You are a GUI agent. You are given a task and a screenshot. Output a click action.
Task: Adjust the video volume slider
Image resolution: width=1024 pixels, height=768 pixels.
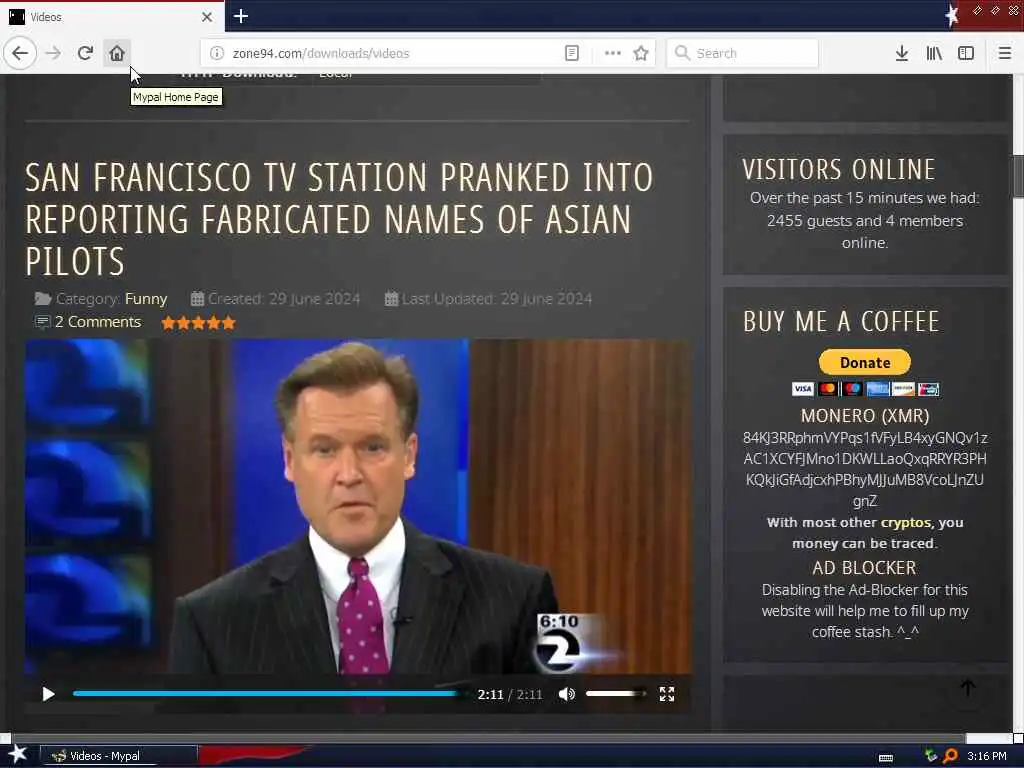pyautogui.click(x=615, y=694)
